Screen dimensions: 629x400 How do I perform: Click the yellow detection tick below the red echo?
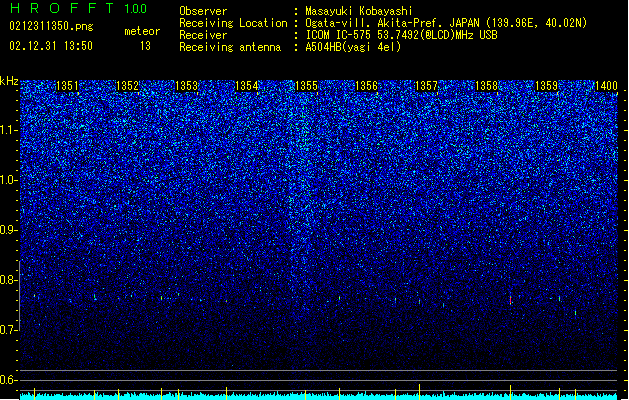pyautogui.click(x=510, y=390)
